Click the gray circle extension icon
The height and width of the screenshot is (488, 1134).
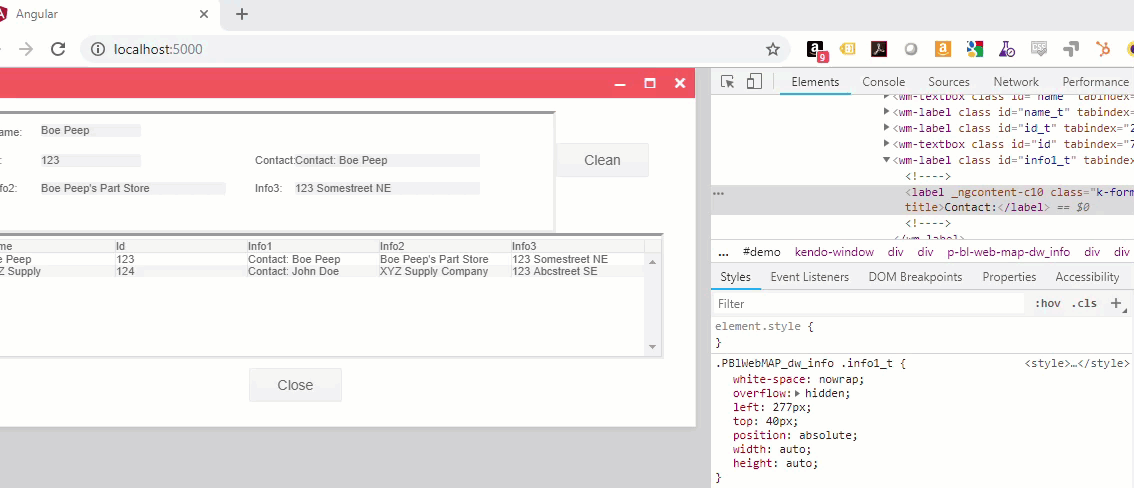point(911,49)
